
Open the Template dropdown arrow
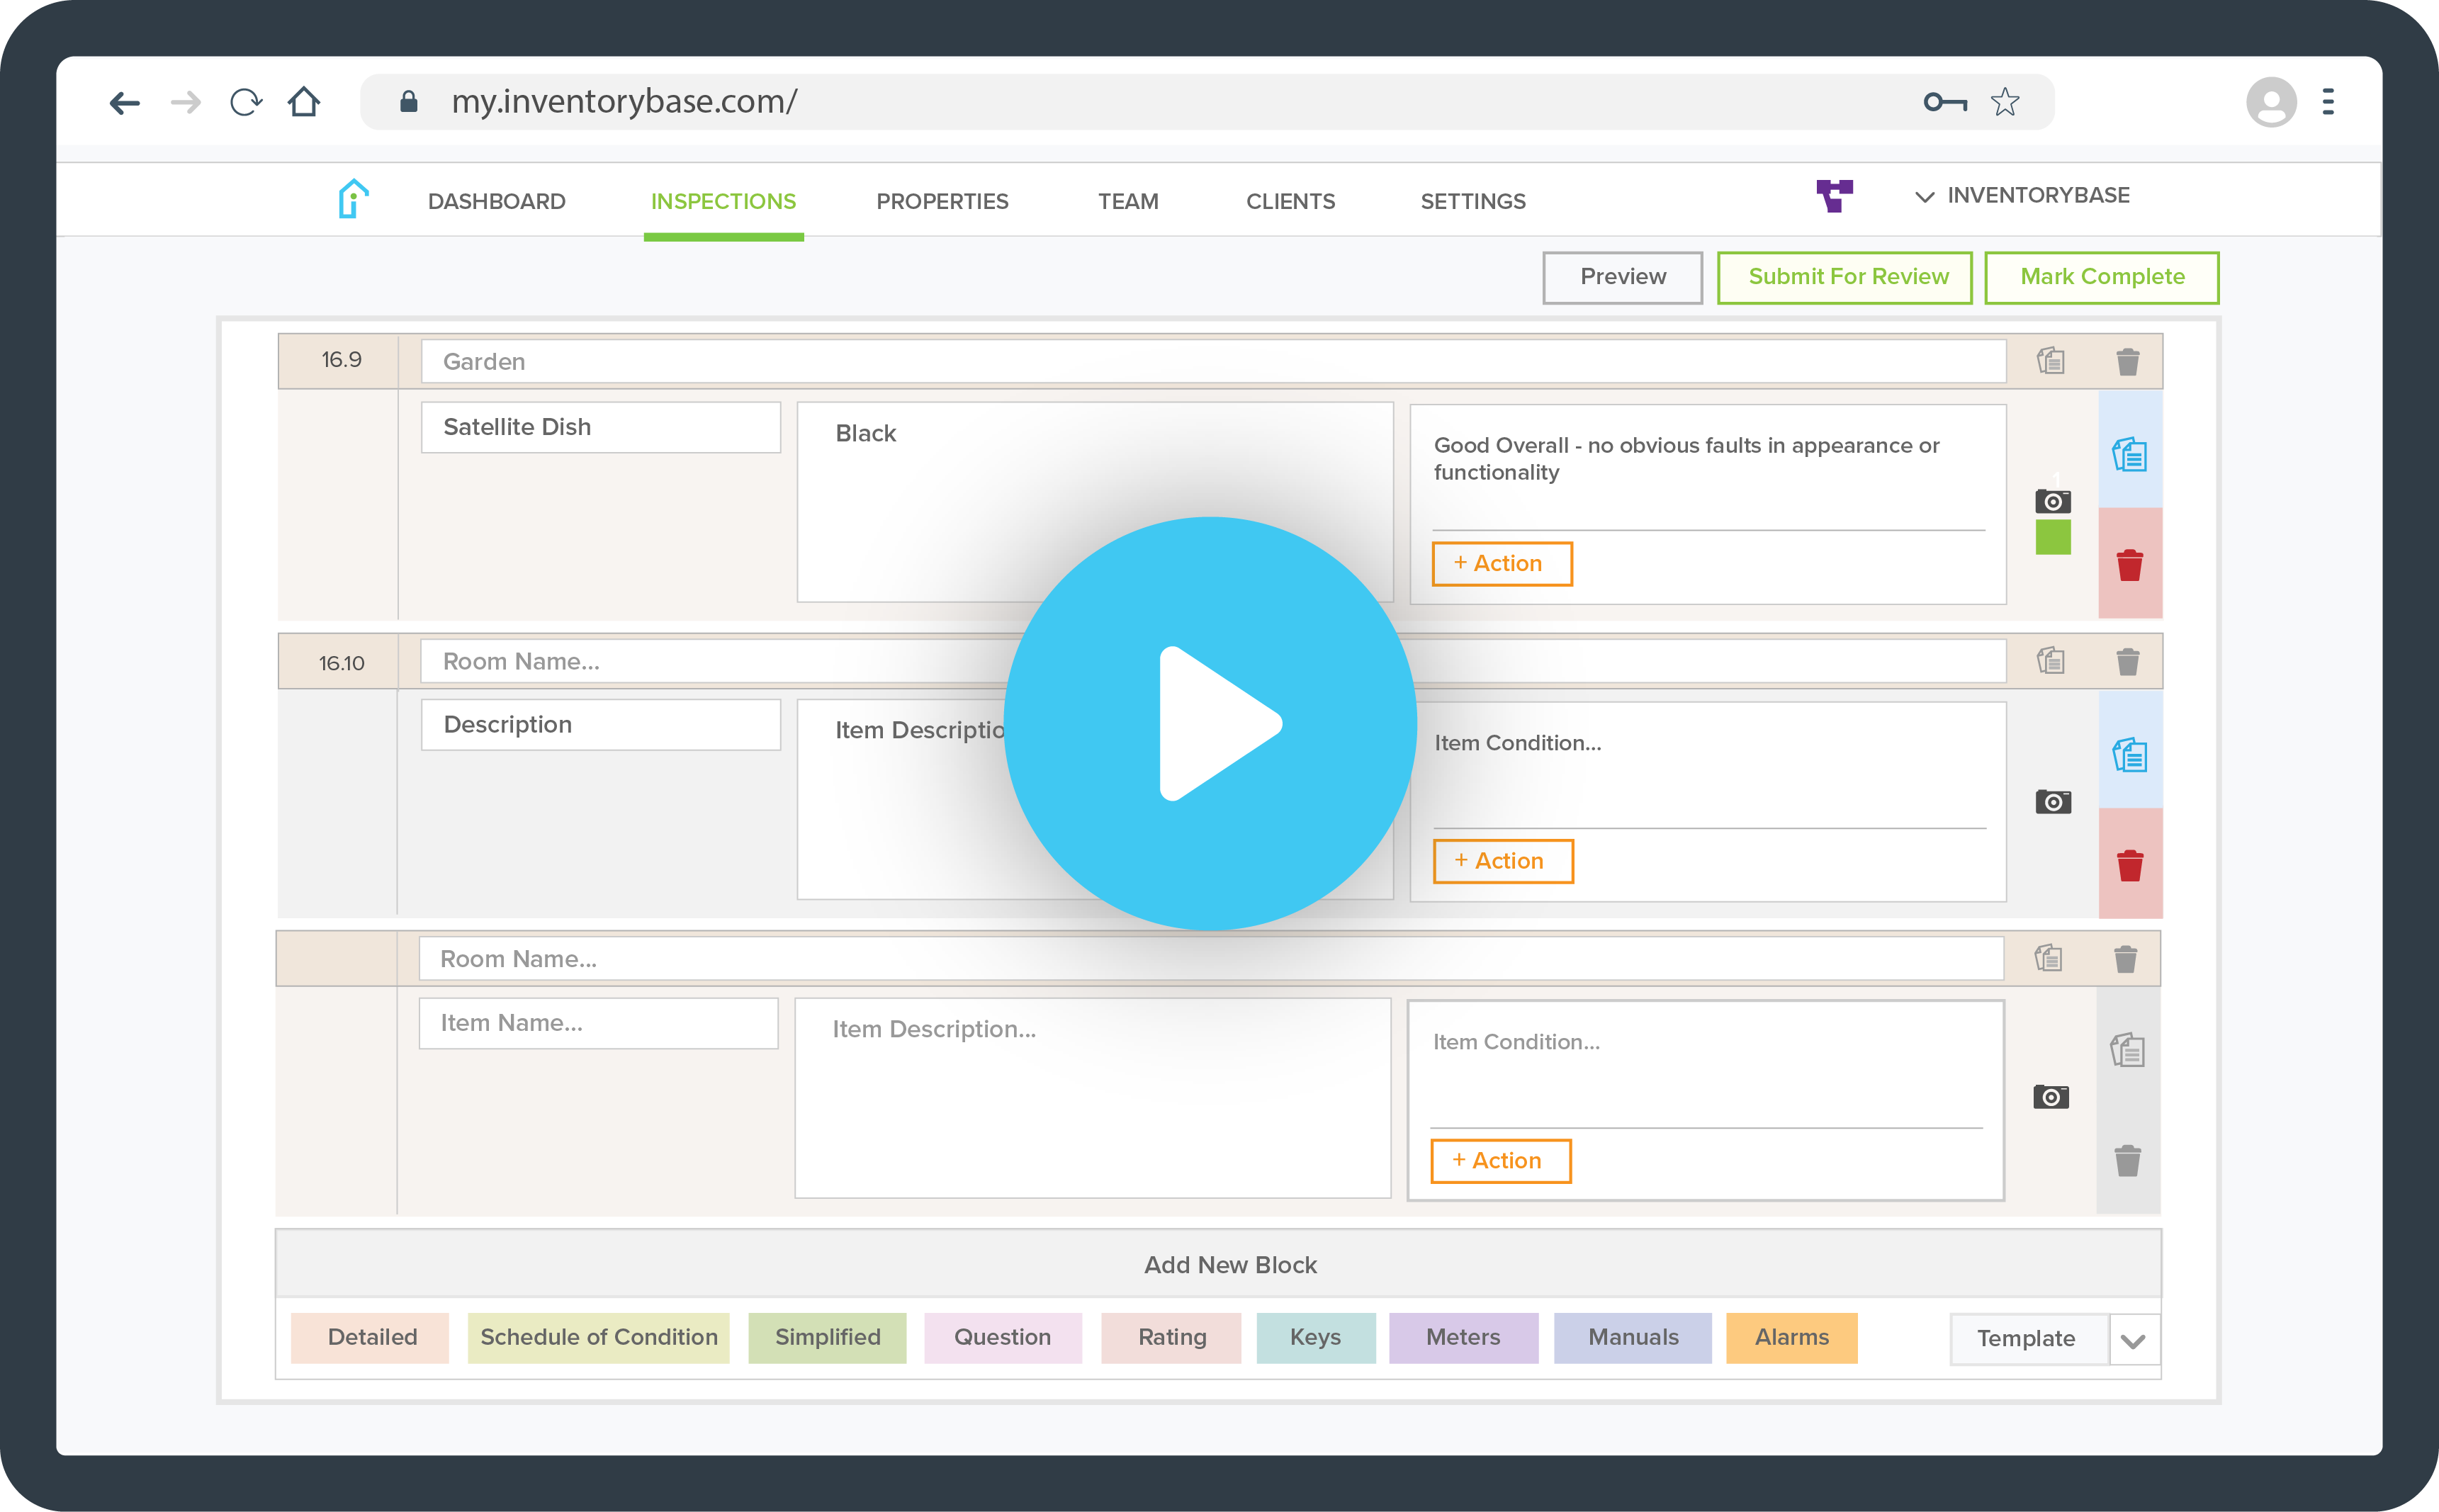(x=2133, y=1340)
